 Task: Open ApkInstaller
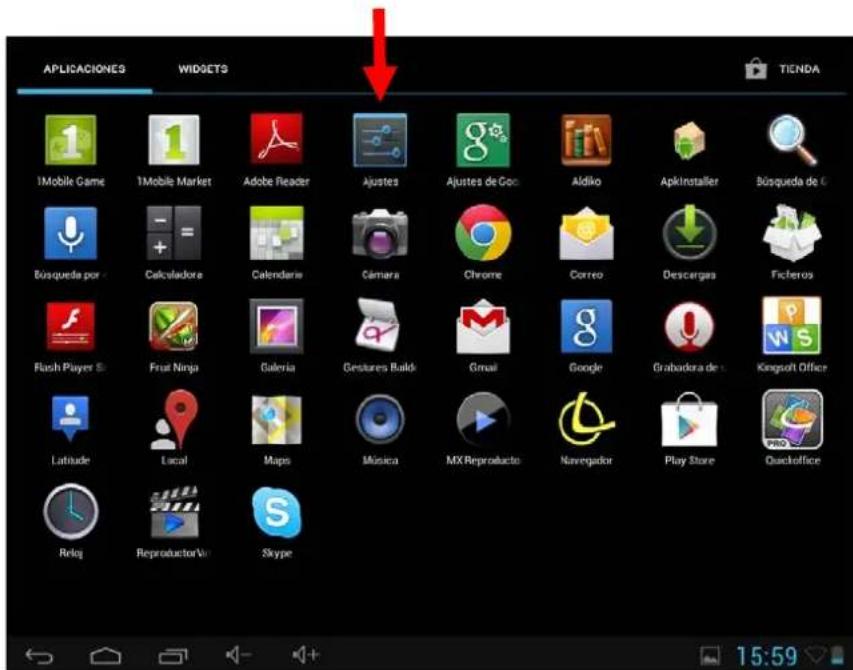click(x=689, y=140)
